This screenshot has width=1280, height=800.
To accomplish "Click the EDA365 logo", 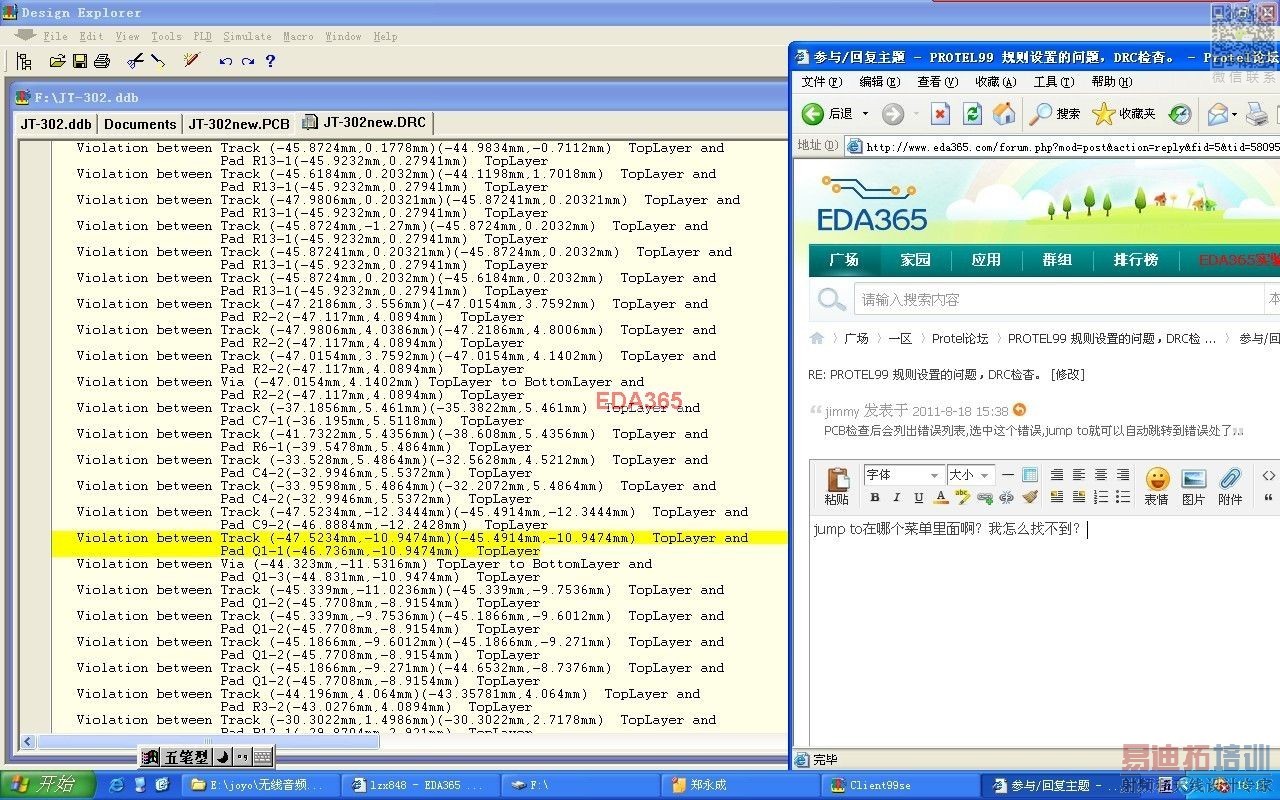I will pyautogui.click(x=871, y=204).
